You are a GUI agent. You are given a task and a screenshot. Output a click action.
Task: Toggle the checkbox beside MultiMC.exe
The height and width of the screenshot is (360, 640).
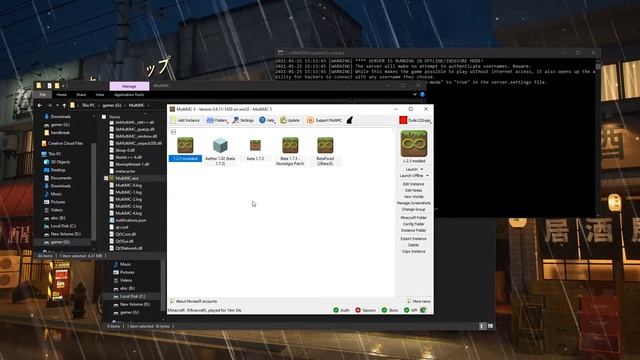coord(106,178)
